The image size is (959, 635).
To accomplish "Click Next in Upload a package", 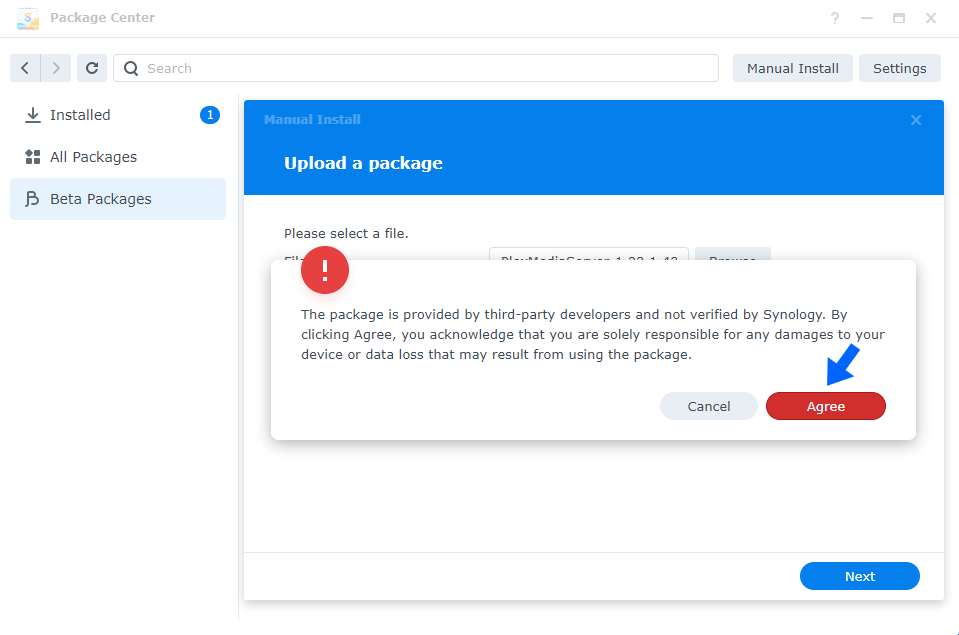I will [860, 576].
